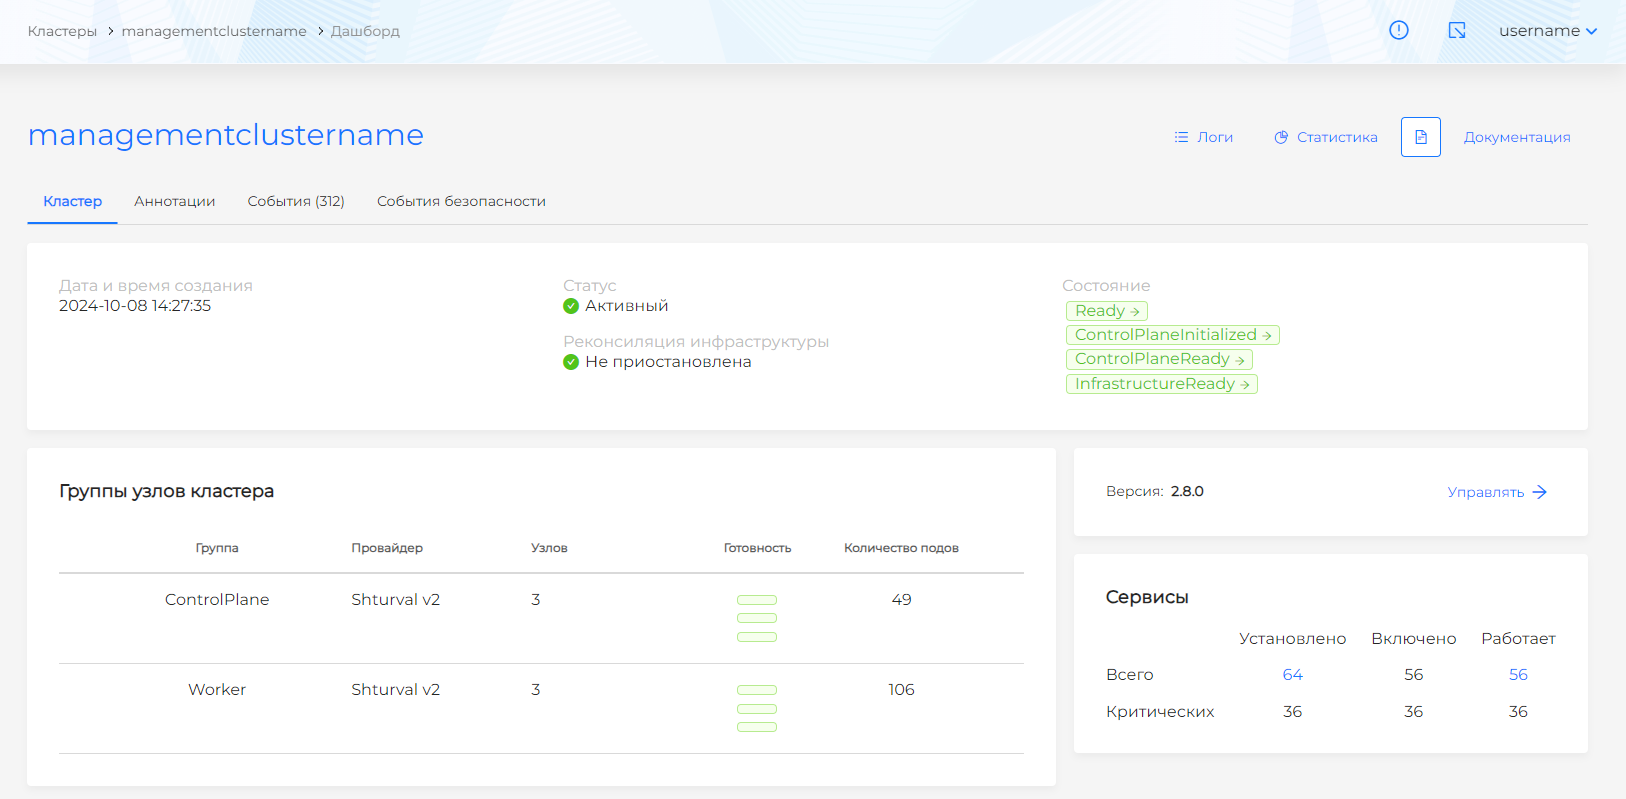
Task: Expand the Ready condition badge
Action: [1106, 311]
